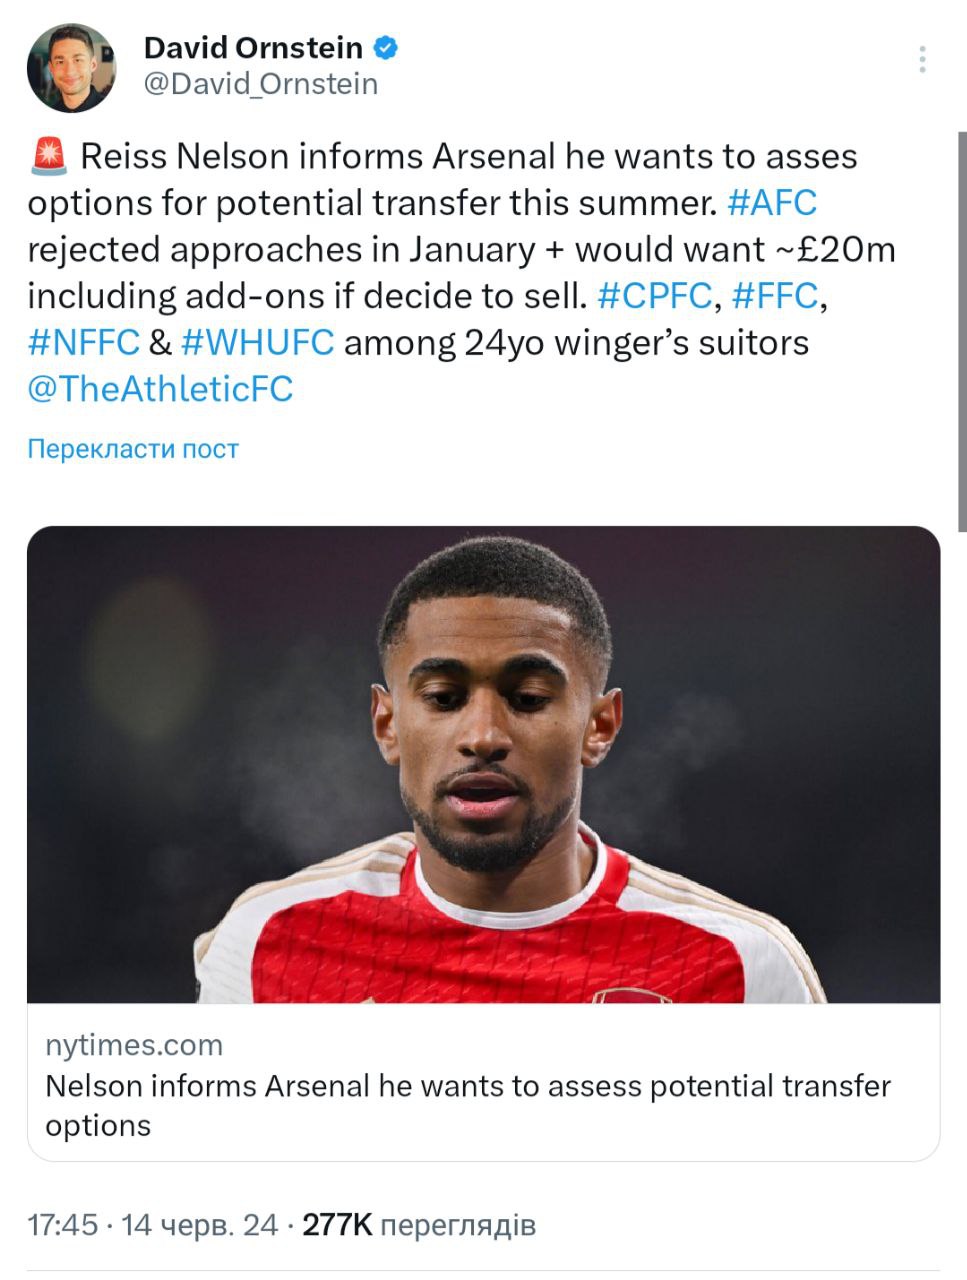
Task: Click David Ornstein's profile avatar
Action: pyautogui.click(x=71, y=68)
